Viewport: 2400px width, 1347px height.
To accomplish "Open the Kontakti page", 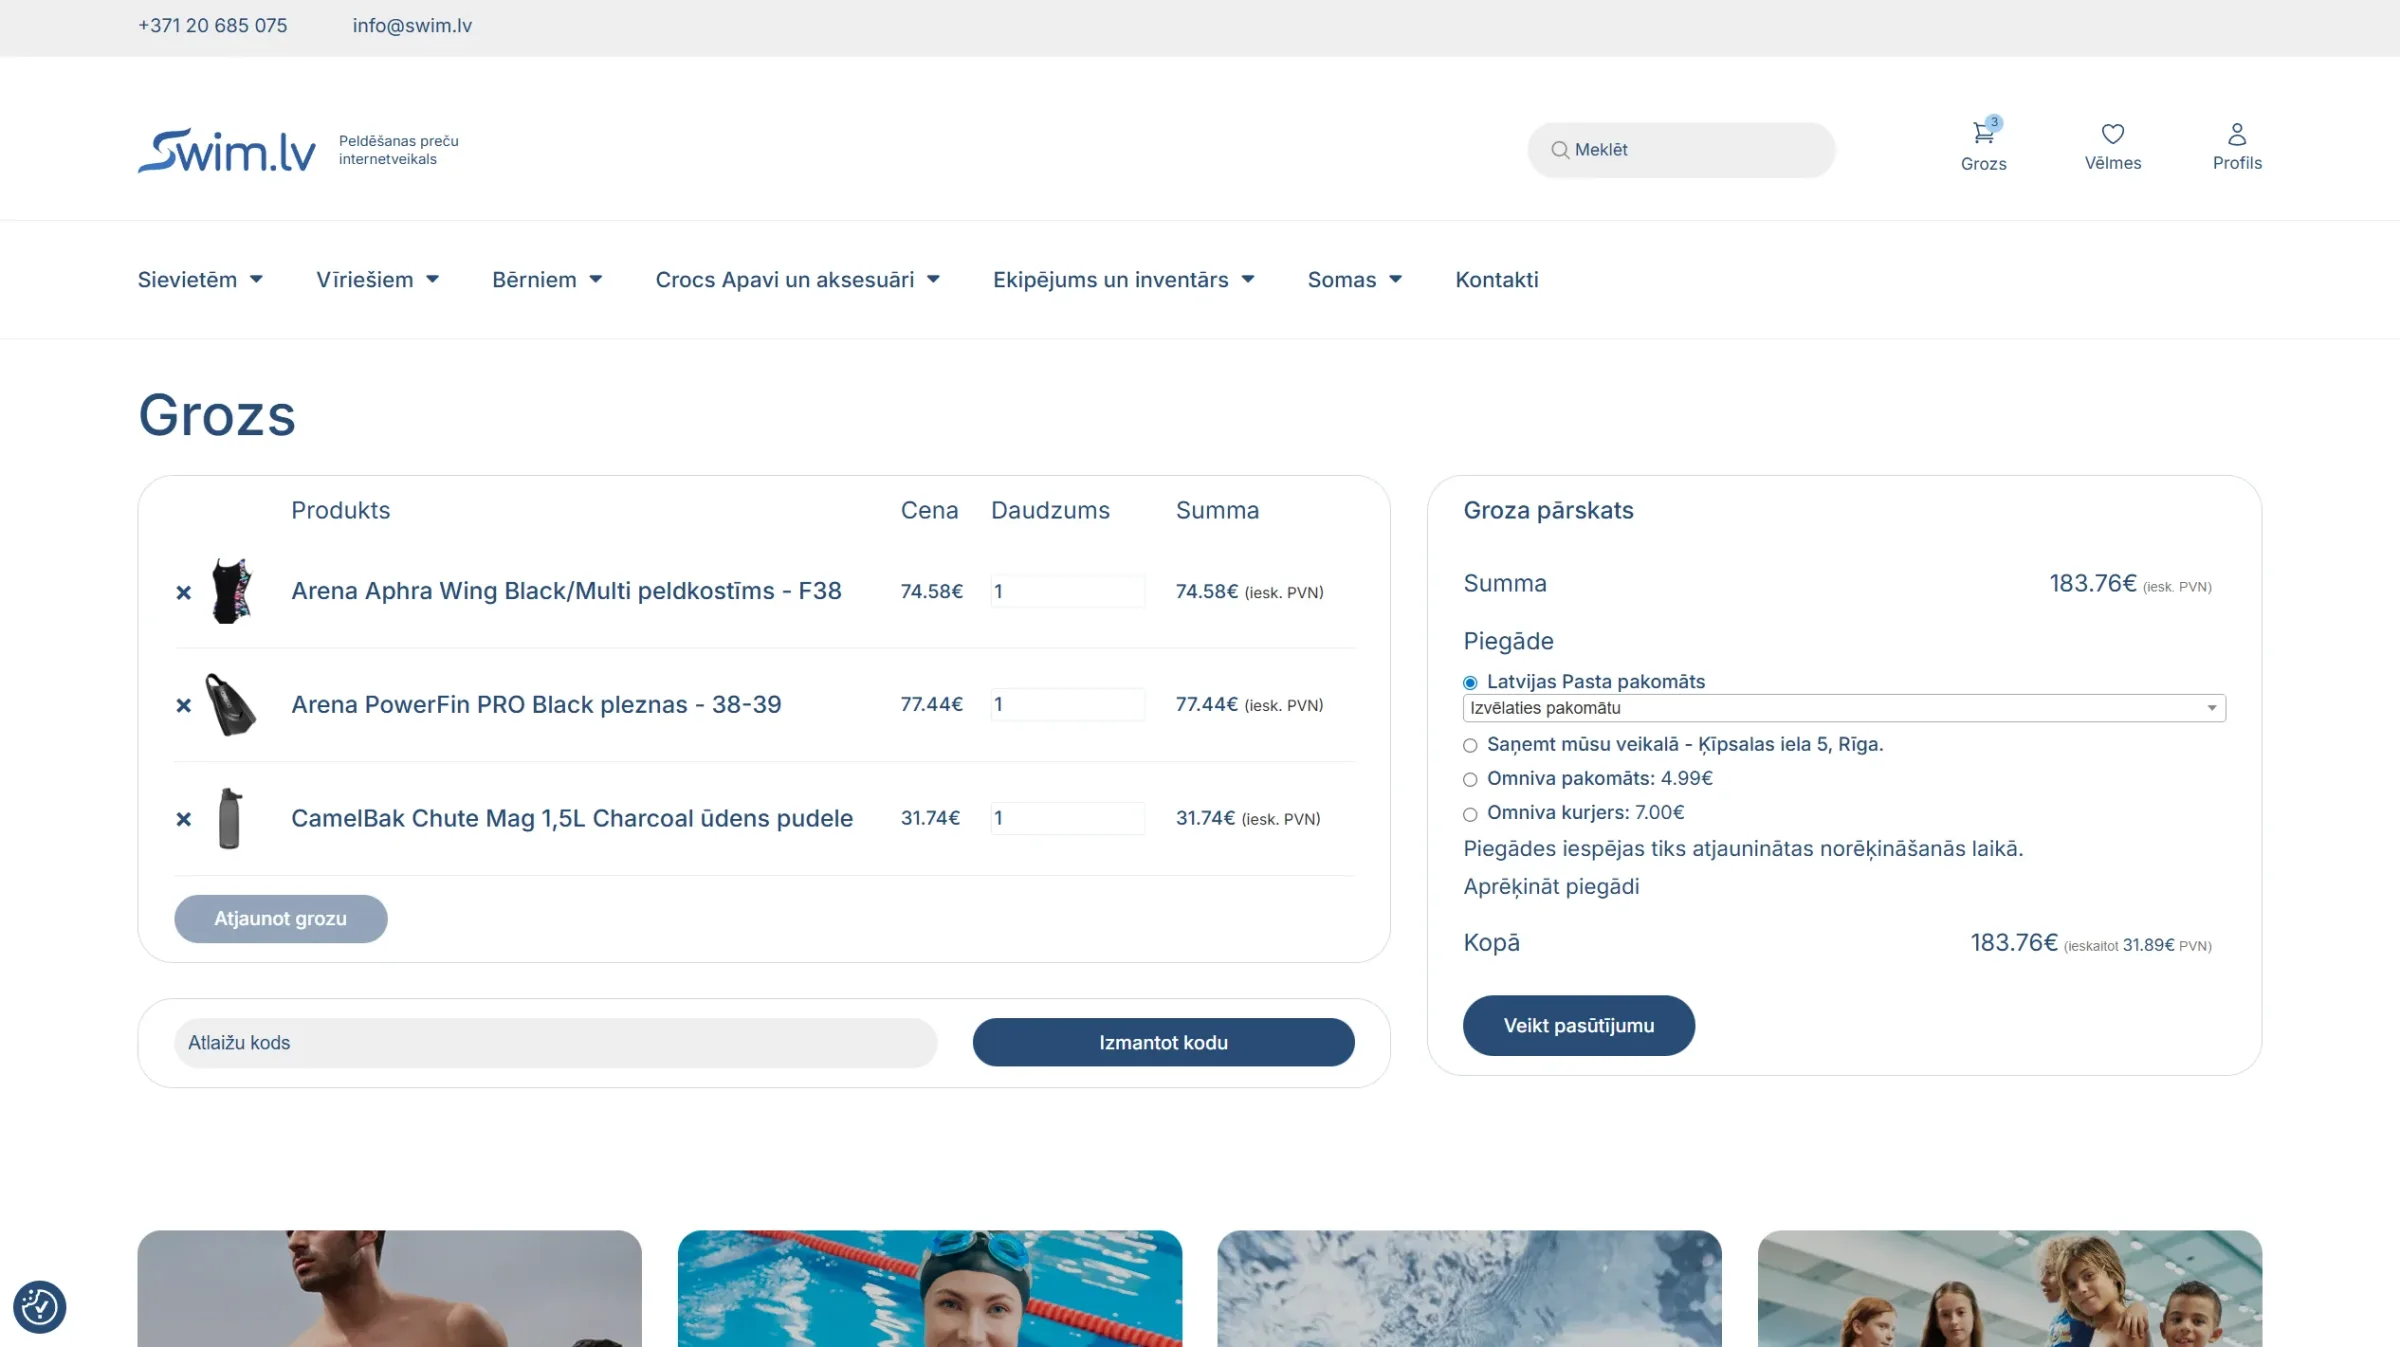I will (x=1496, y=280).
